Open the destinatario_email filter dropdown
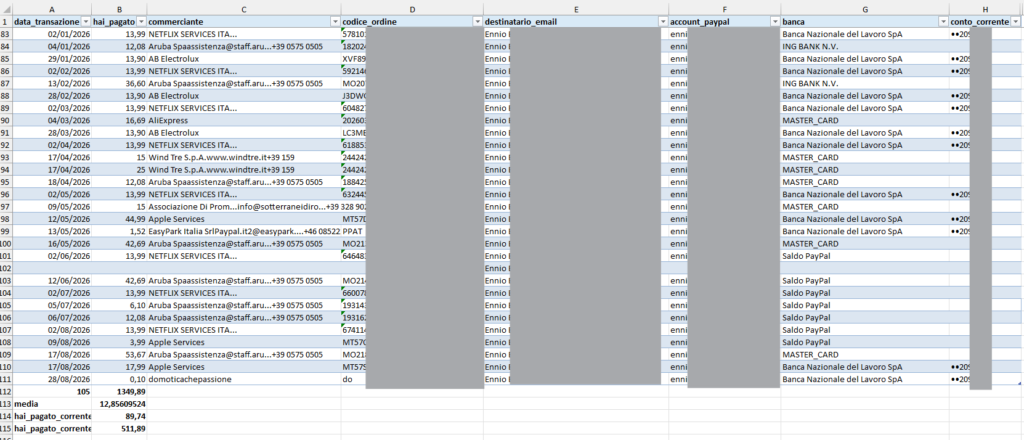The image size is (1024, 440). tap(663, 22)
